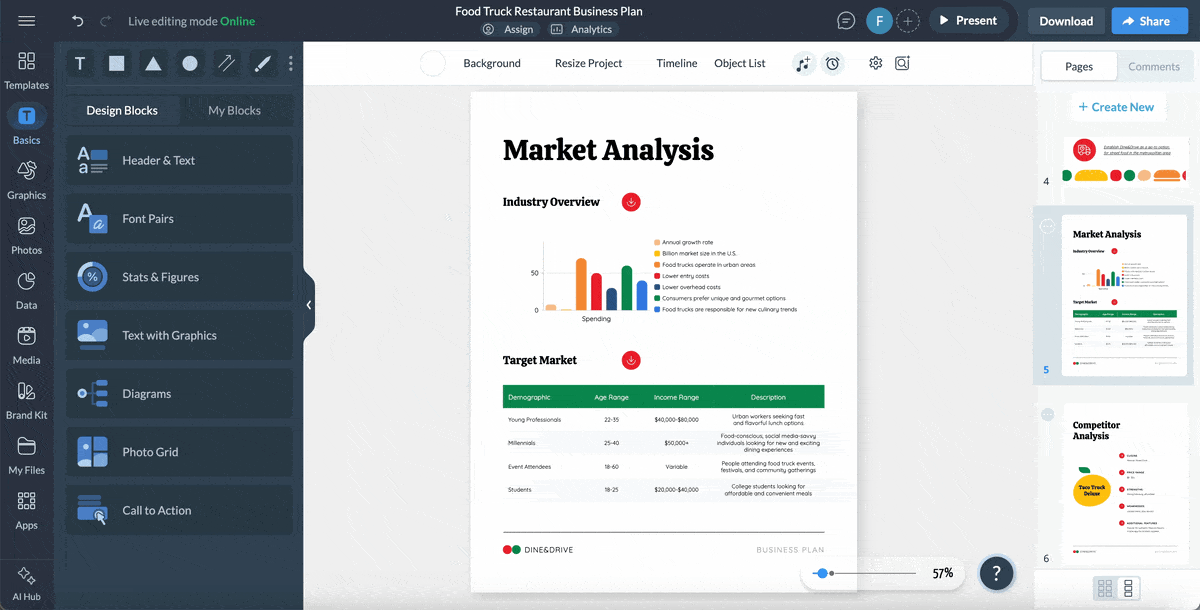Viewport: 1200px width, 610px height.
Task: Preview the design with the magnifier icon
Action: (x=902, y=63)
